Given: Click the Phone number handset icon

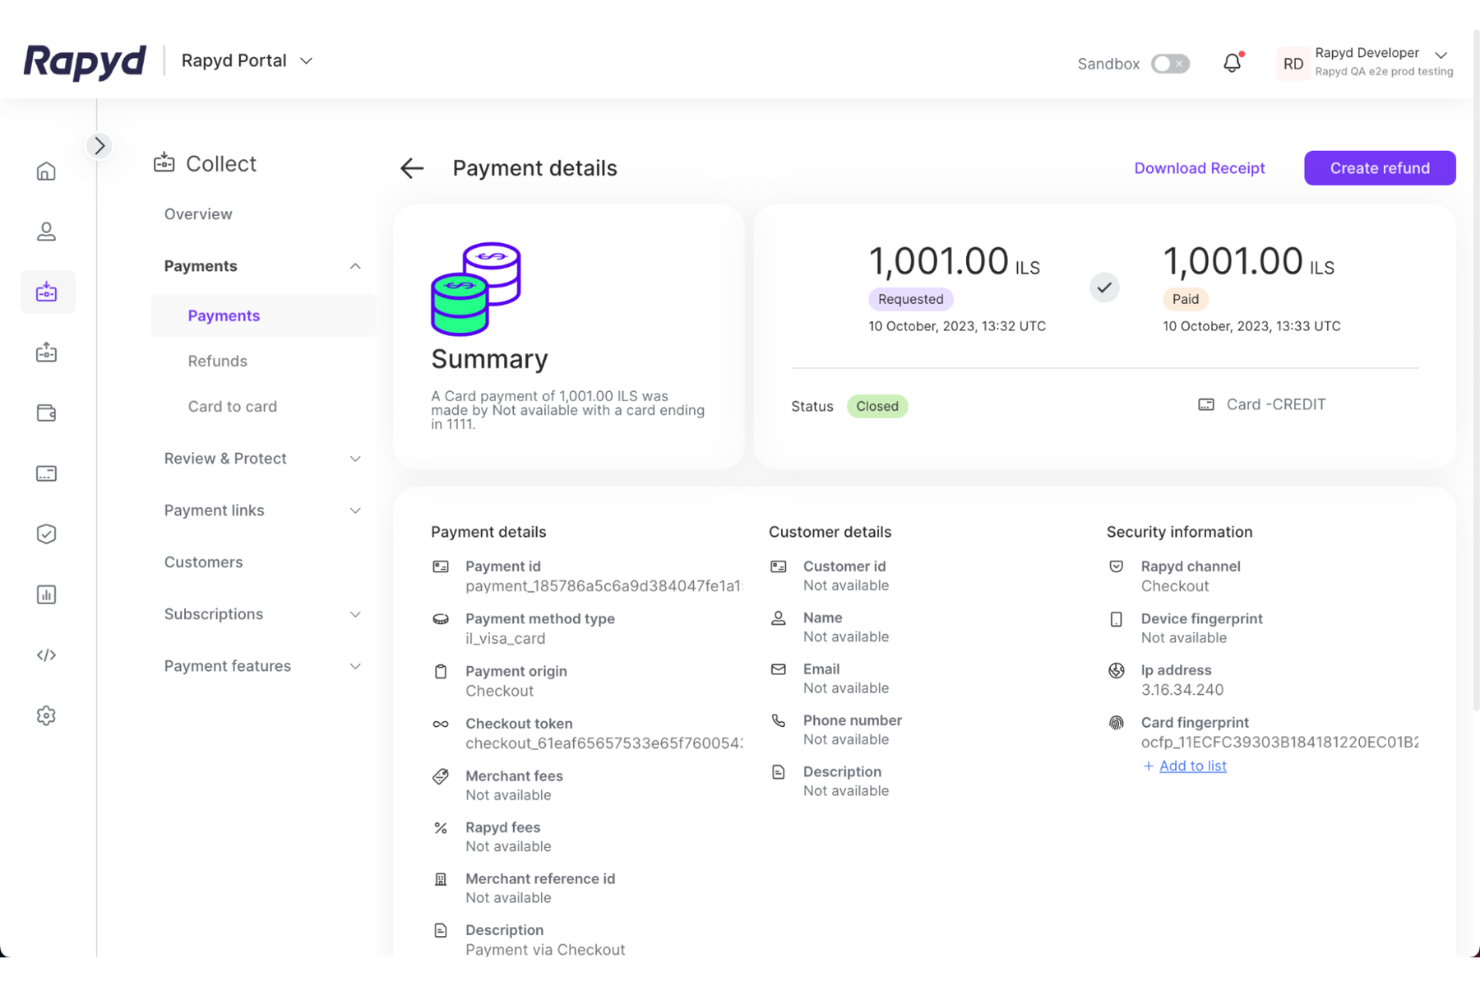Looking at the screenshot, I should 778,720.
